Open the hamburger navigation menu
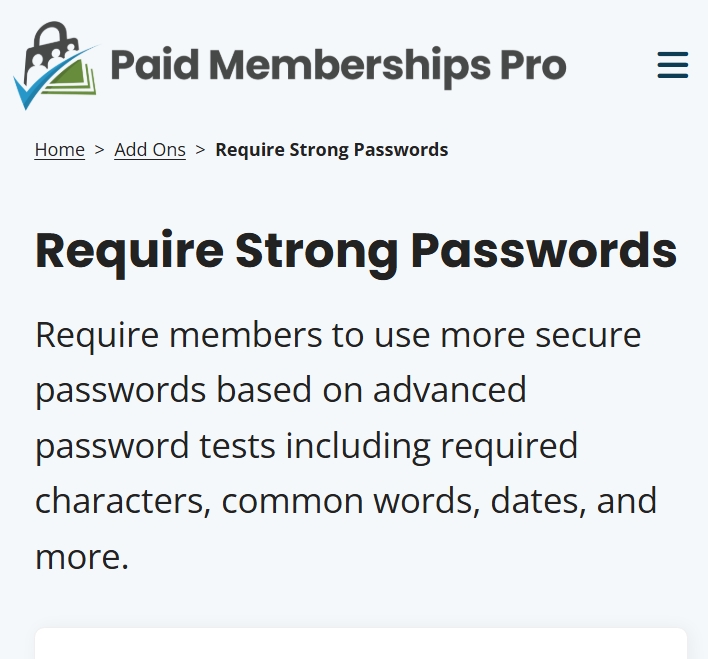708x659 pixels. click(673, 65)
